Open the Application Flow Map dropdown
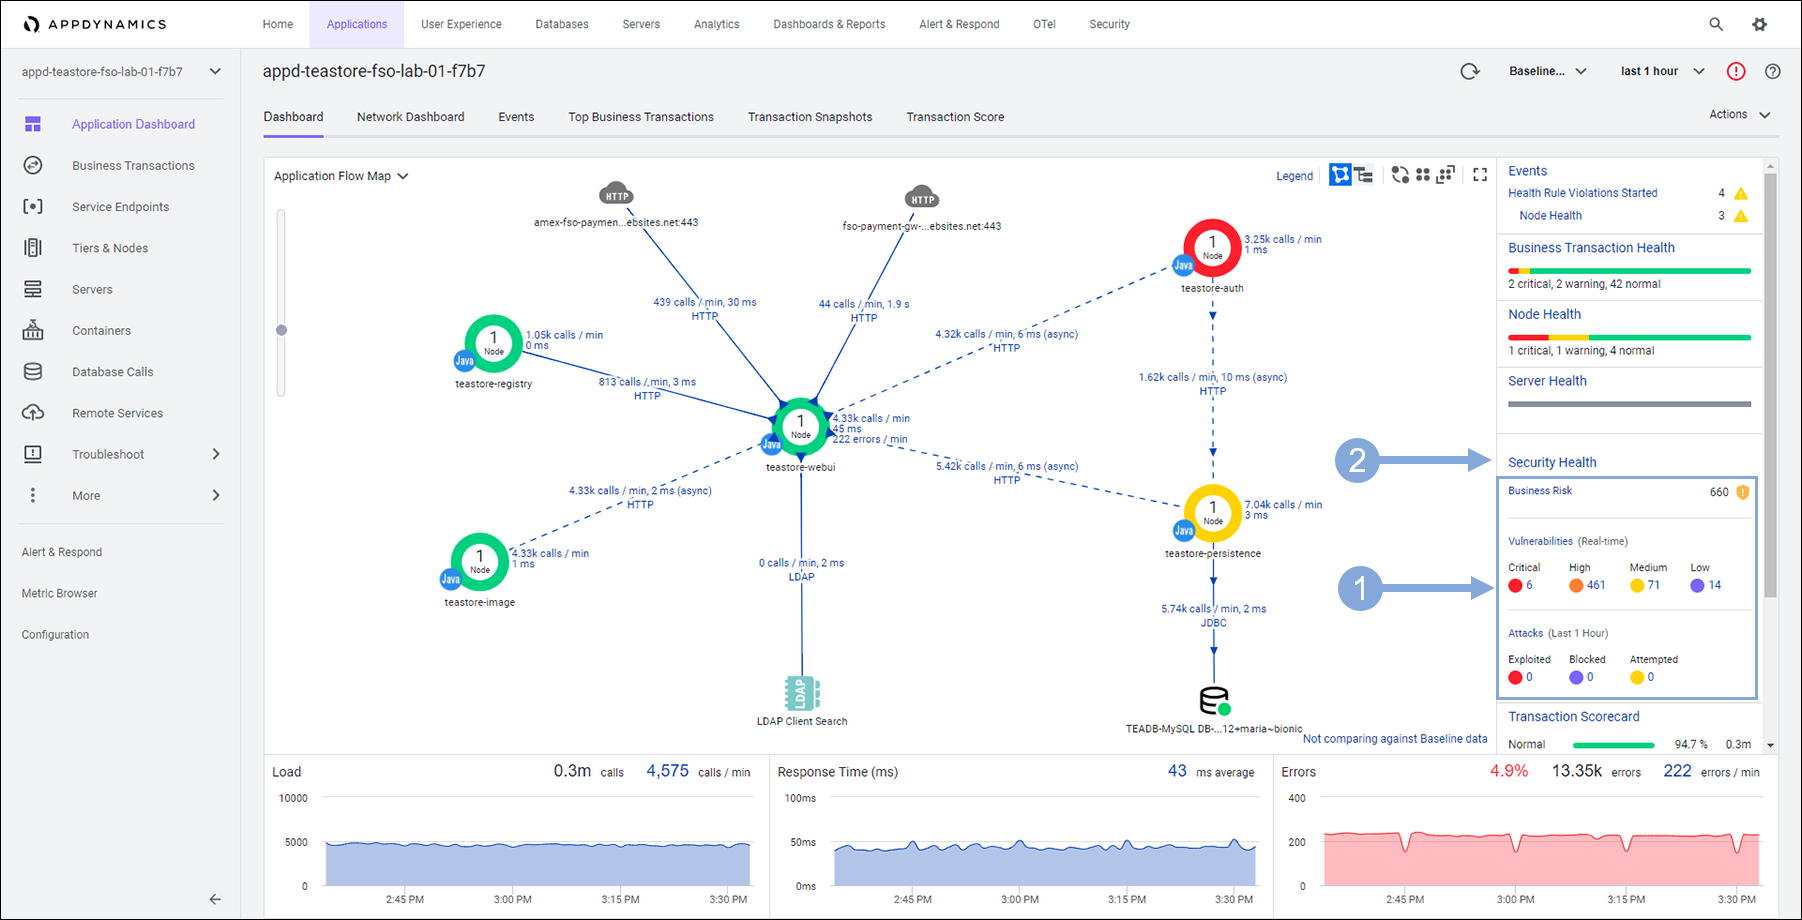1802x920 pixels. pyautogui.click(x=341, y=176)
